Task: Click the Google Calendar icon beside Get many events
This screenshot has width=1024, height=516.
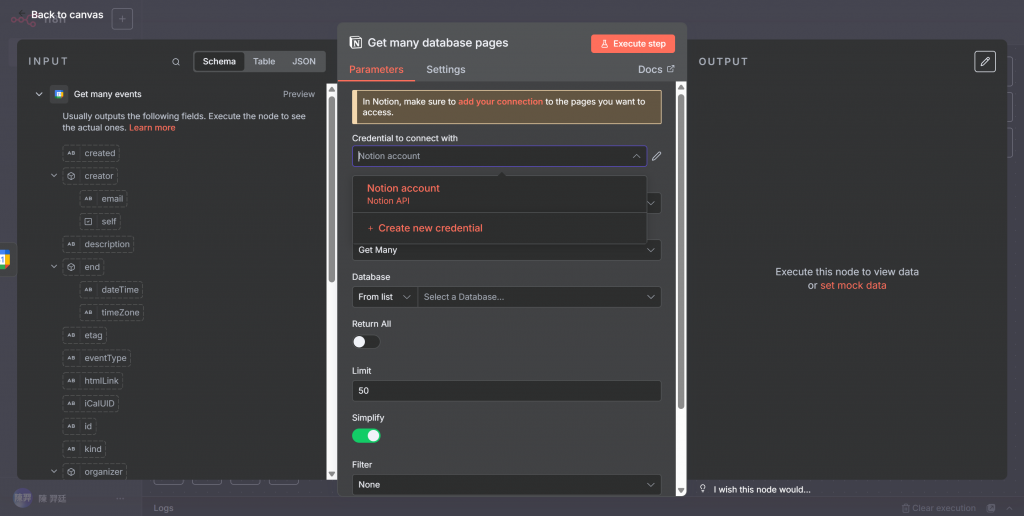Action: [59, 94]
